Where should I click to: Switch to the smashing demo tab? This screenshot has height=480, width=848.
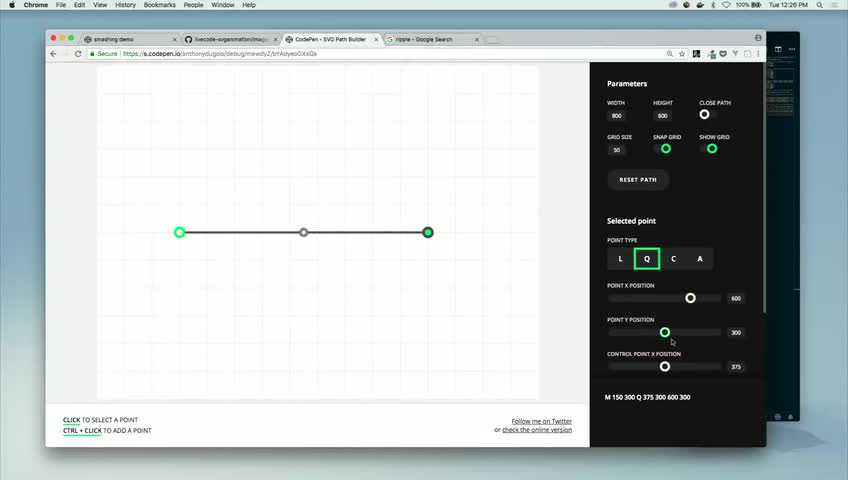130,39
